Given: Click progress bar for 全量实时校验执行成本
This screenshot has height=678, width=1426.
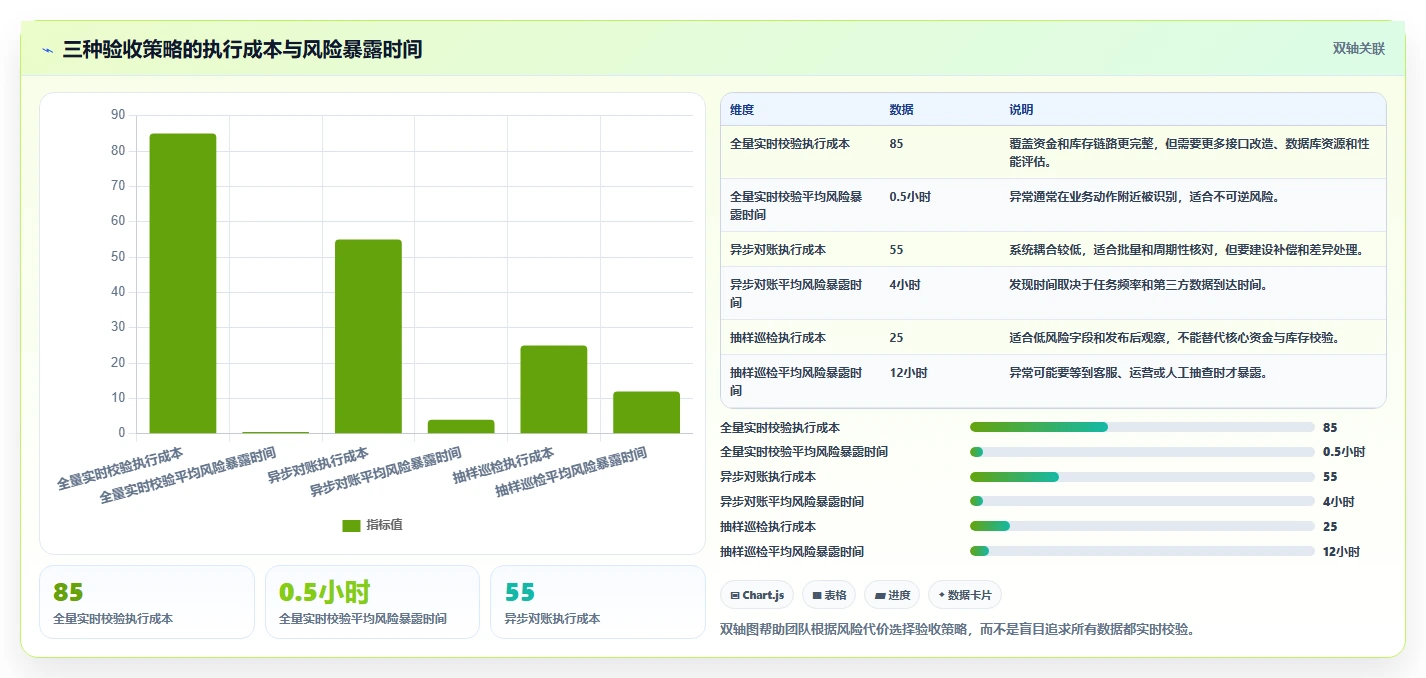Looking at the screenshot, I should (1142, 427).
